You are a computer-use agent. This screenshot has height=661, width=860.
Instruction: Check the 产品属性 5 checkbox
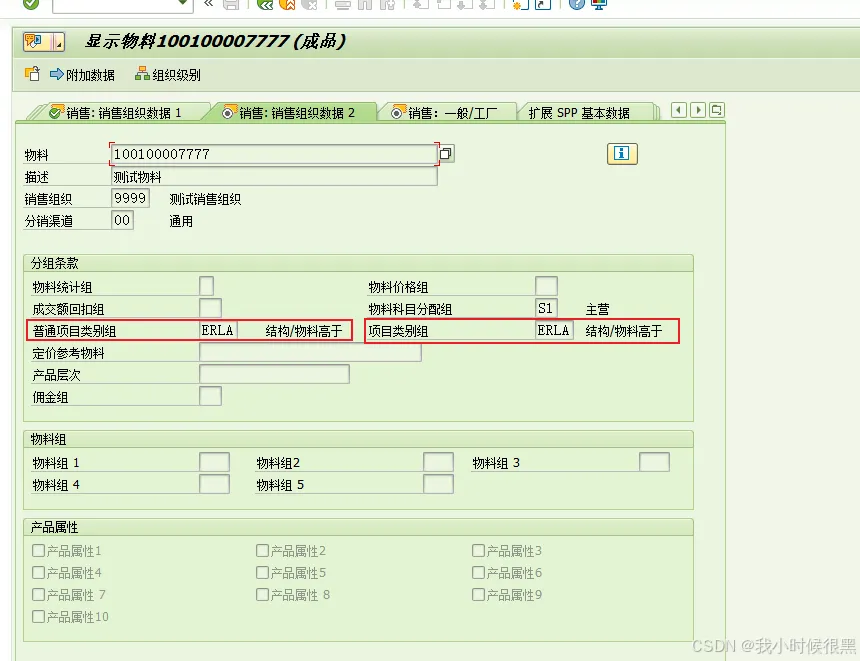pyautogui.click(x=261, y=572)
